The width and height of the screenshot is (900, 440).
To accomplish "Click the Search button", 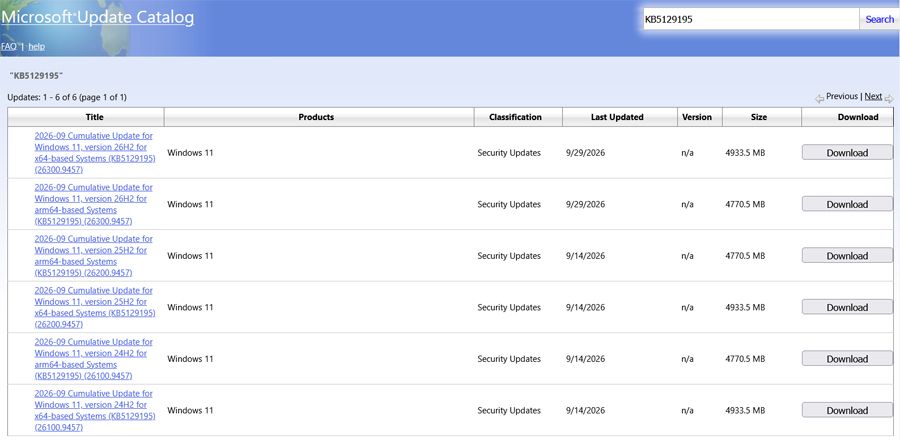I will (x=879, y=19).
